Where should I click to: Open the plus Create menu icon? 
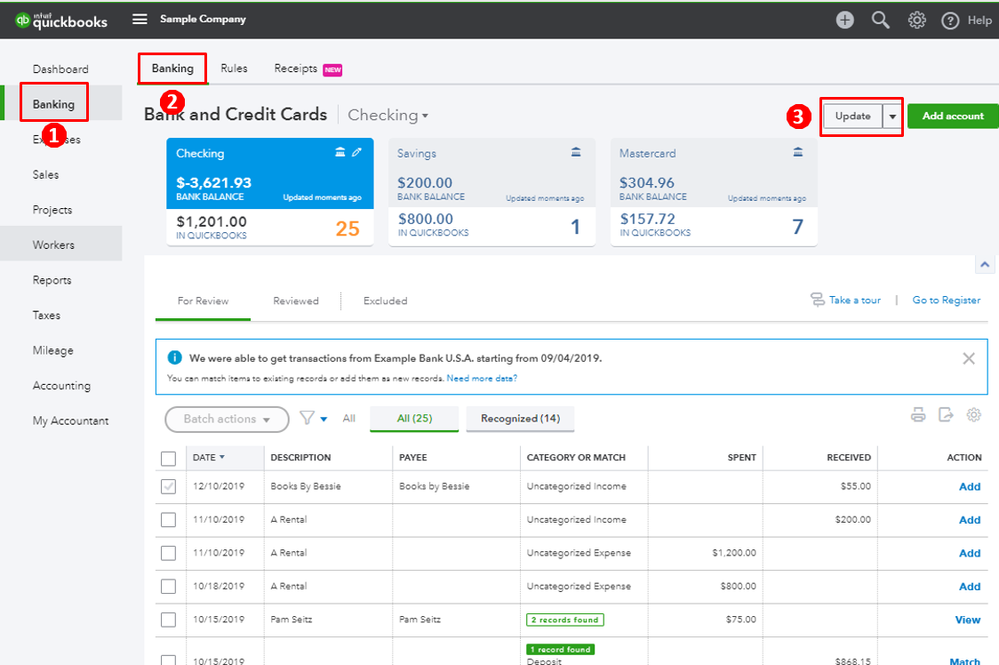(845, 20)
